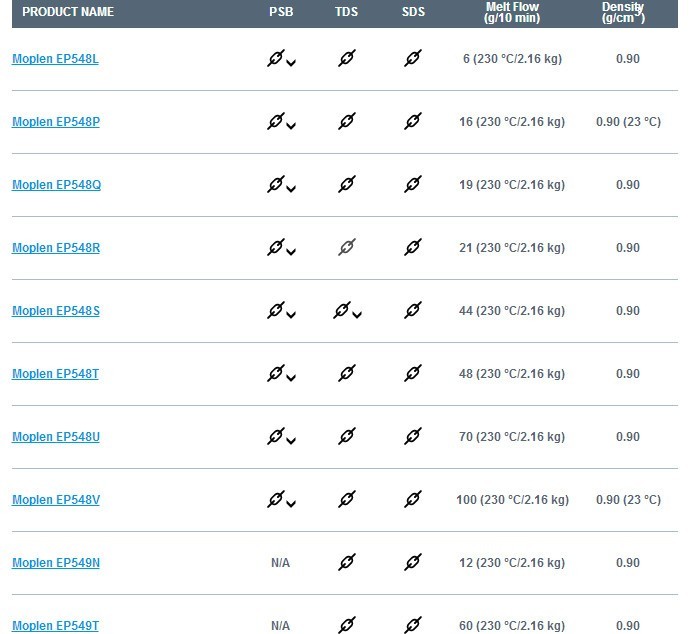Expand PSB dropdown chevron for Moplen EP548V

click(x=291, y=503)
